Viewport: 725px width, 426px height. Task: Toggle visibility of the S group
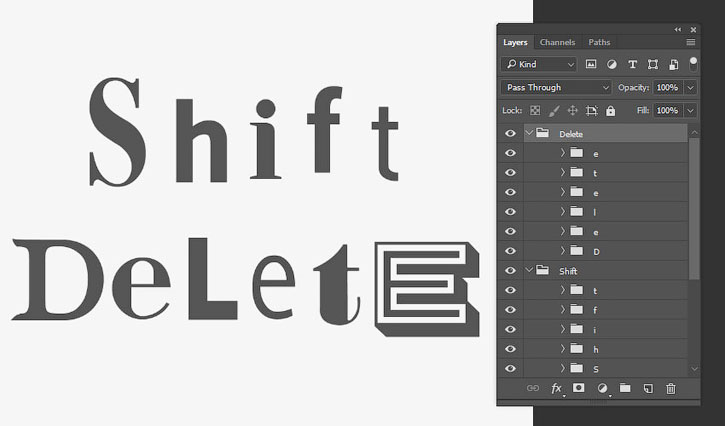[x=510, y=369]
